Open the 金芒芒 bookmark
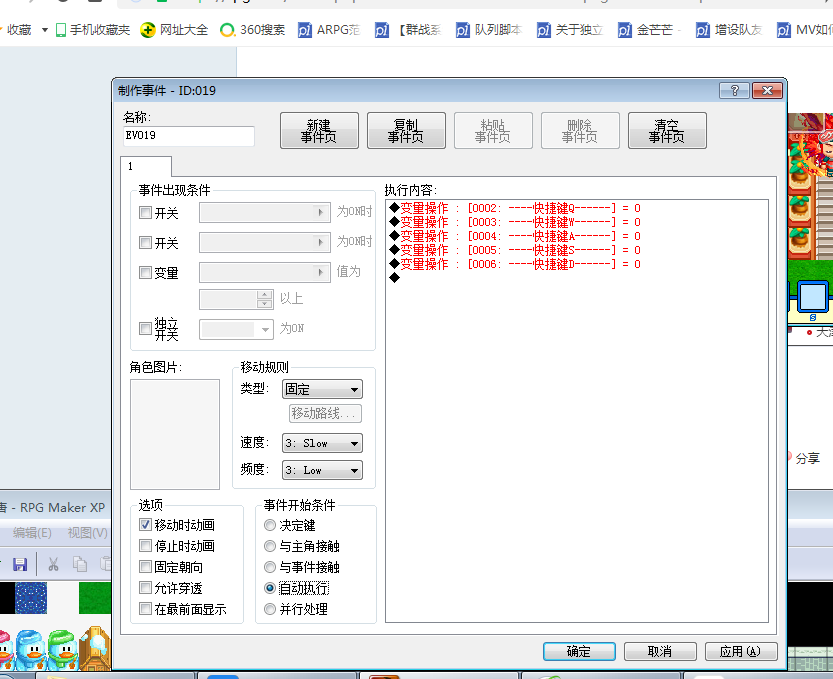Screen dimensions: 833x679 pyautogui.click(x=650, y=30)
